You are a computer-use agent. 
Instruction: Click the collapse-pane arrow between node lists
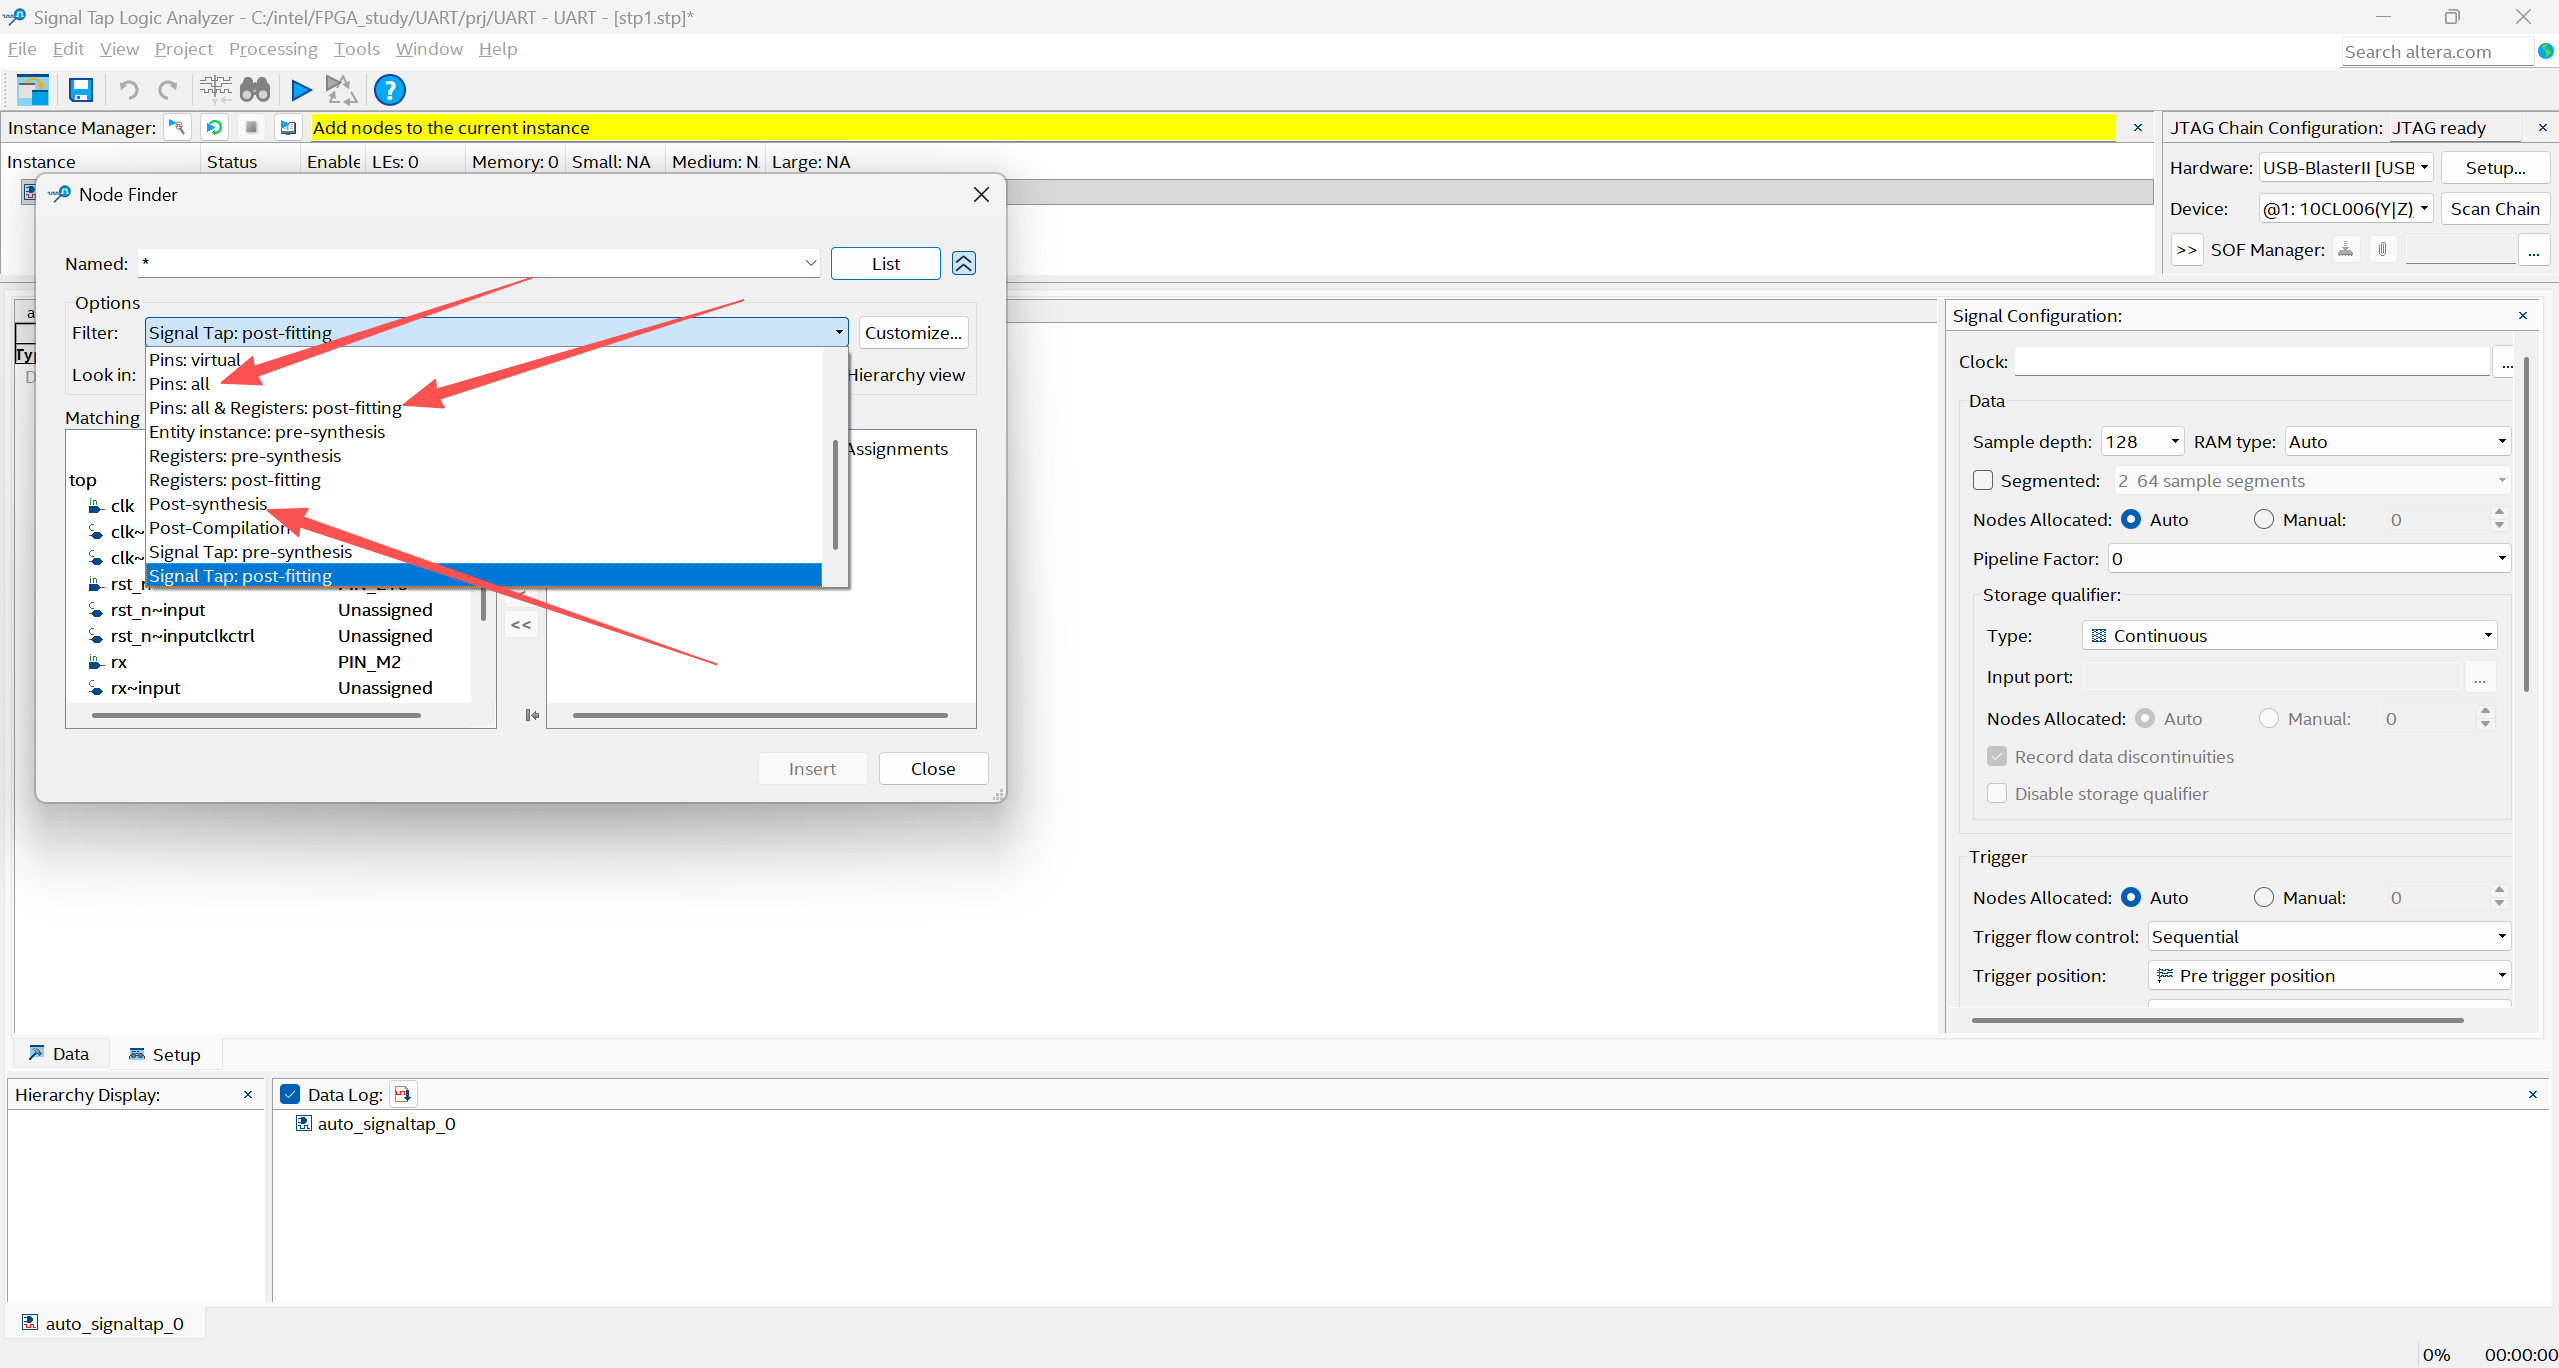point(532,715)
